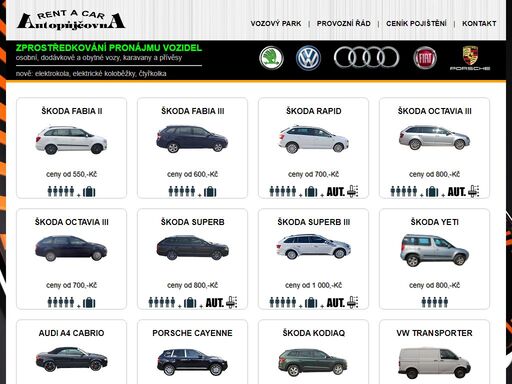Click price 'ceny od 1 000,-Kč'
This screenshot has width=512, height=384.
click(313, 285)
